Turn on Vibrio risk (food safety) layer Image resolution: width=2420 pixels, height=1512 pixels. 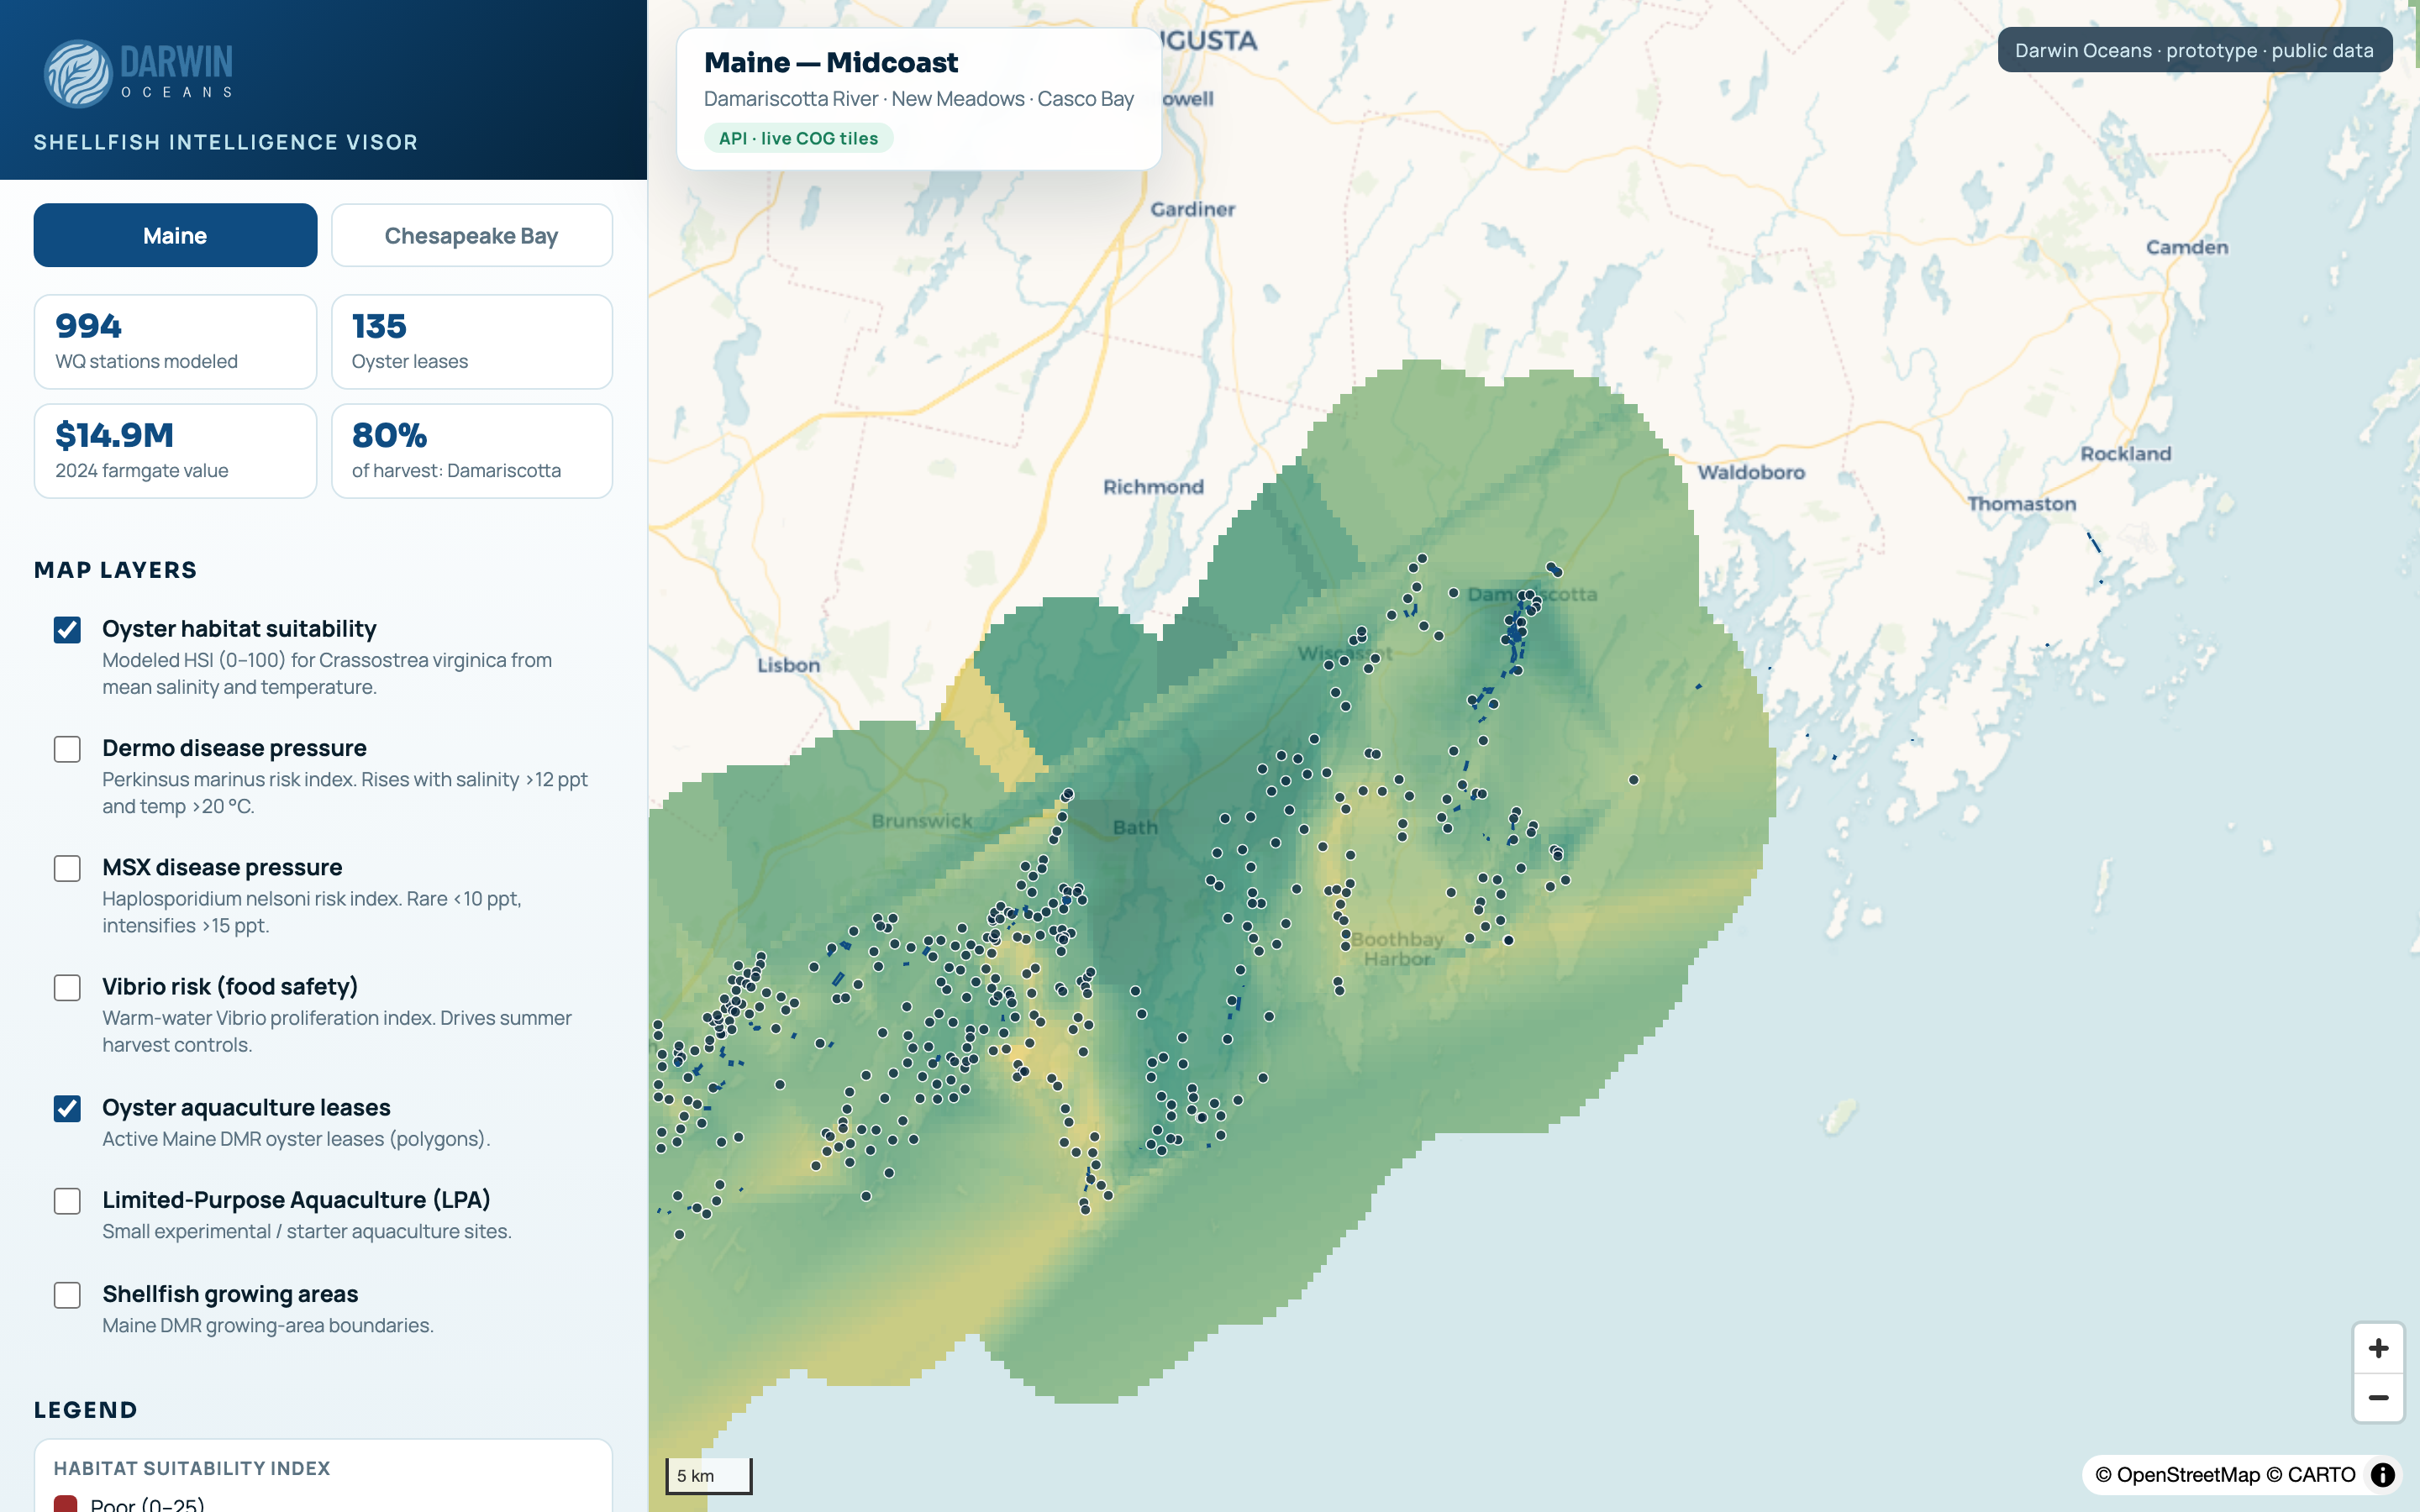(67, 988)
